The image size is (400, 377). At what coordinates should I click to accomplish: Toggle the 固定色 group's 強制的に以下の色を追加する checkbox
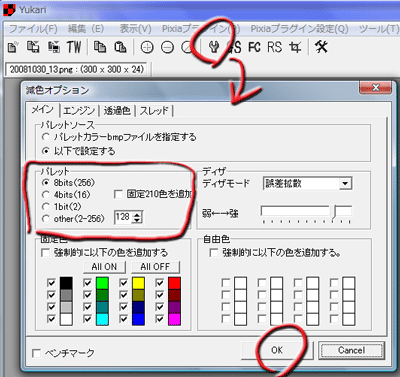45,253
